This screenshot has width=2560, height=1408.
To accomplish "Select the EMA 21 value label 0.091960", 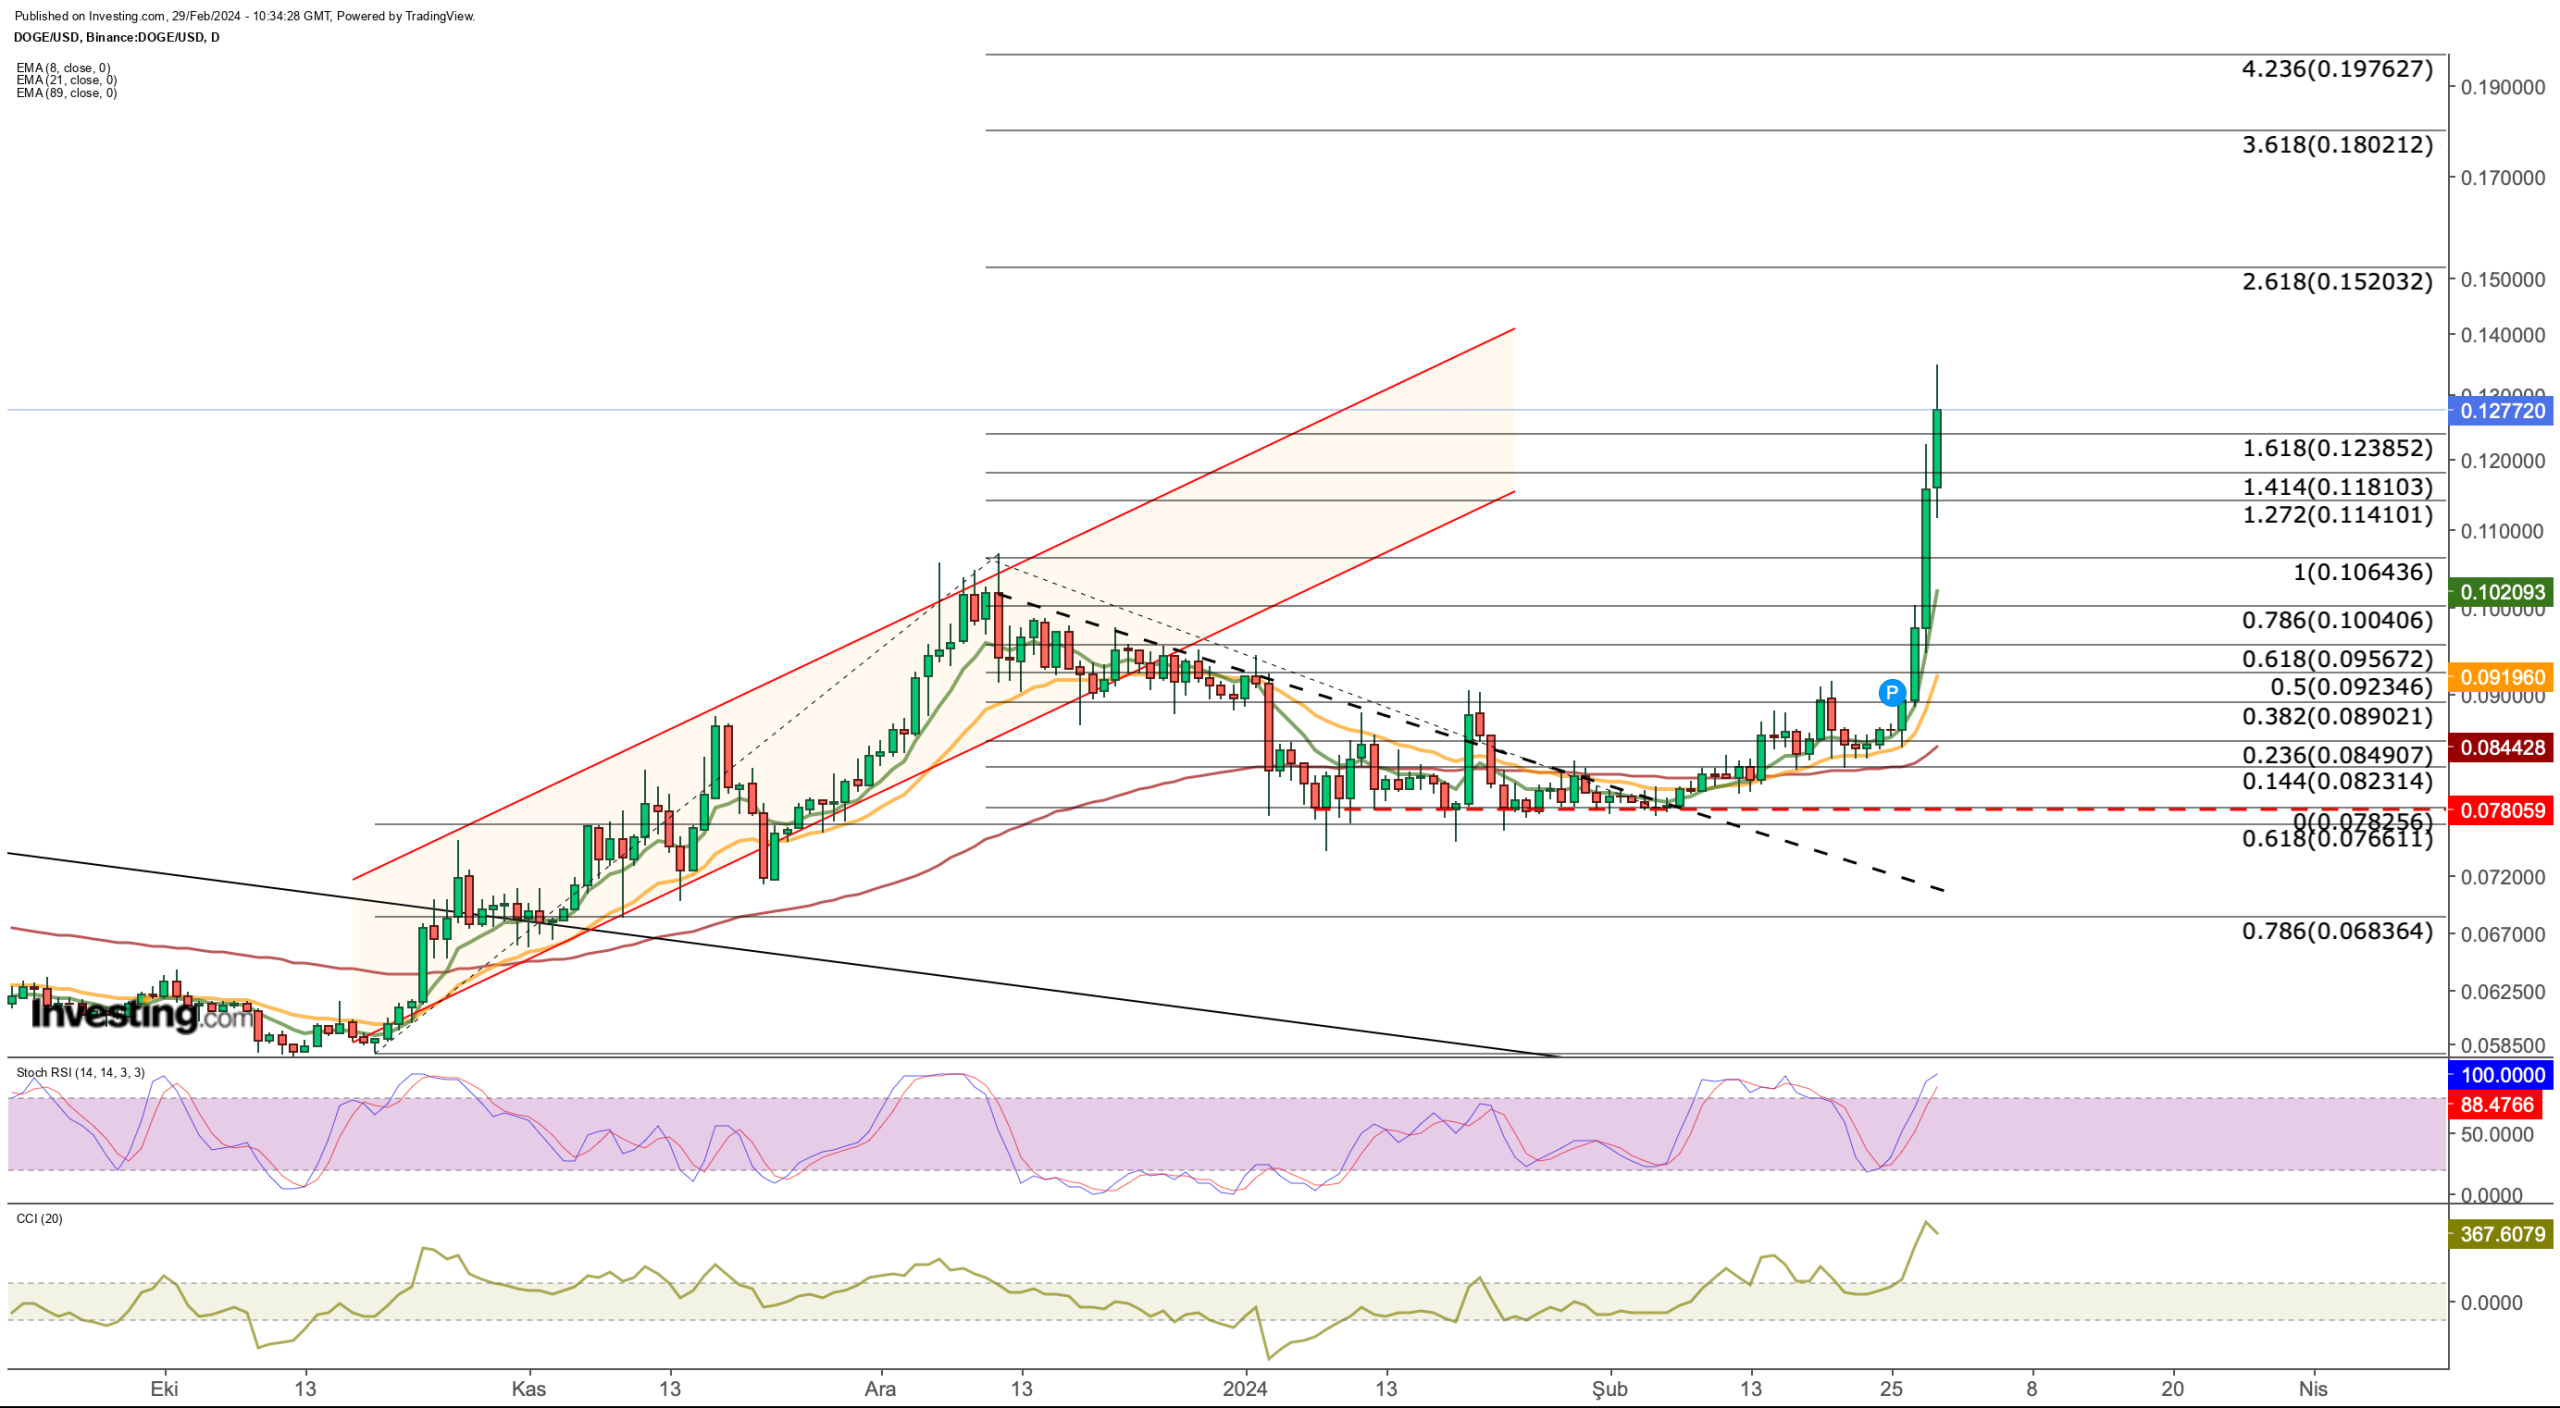I will click(x=2501, y=677).
